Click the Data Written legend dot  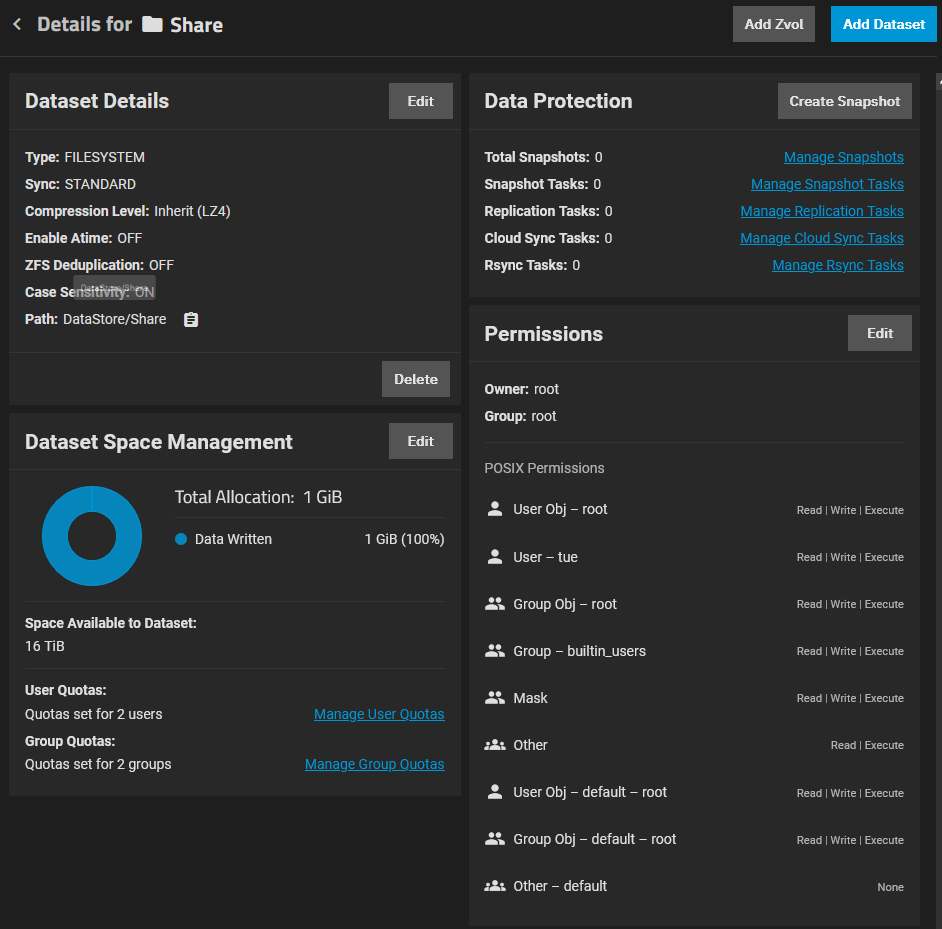pos(181,539)
